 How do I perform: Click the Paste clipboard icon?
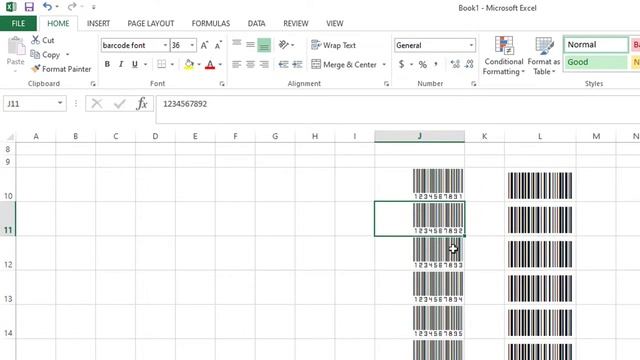(x=16, y=46)
